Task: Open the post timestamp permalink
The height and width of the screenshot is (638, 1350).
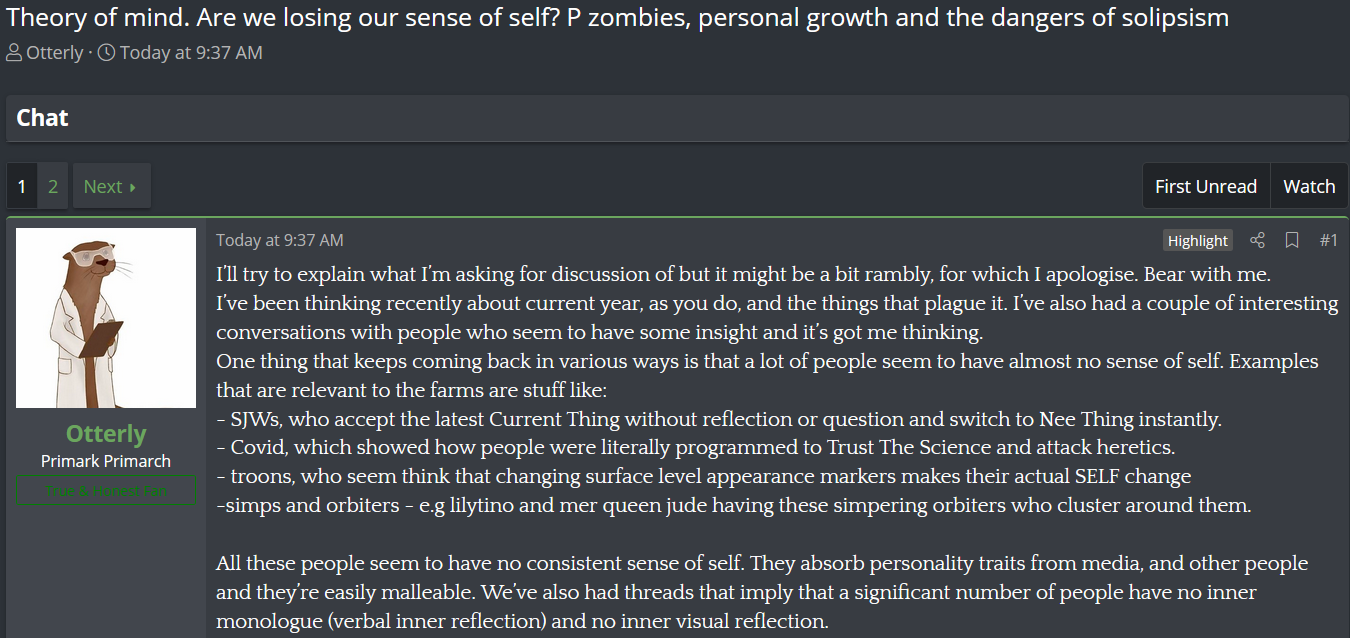Action: click(x=280, y=240)
